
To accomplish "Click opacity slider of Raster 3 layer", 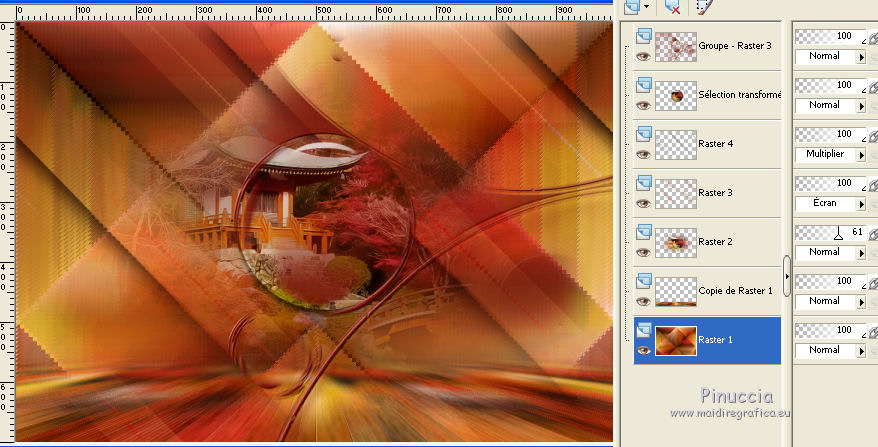I will [x=830, y=183].
